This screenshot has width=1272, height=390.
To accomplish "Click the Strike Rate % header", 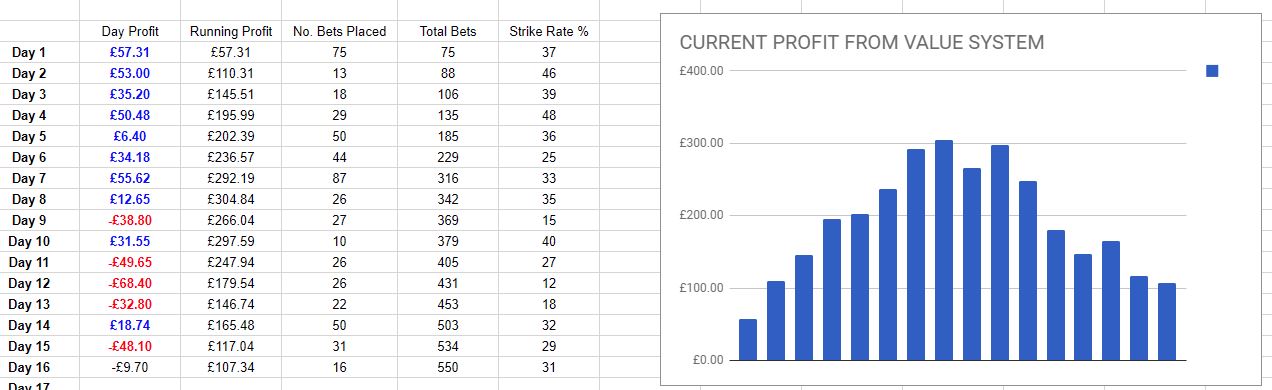I will coord(548,31).
